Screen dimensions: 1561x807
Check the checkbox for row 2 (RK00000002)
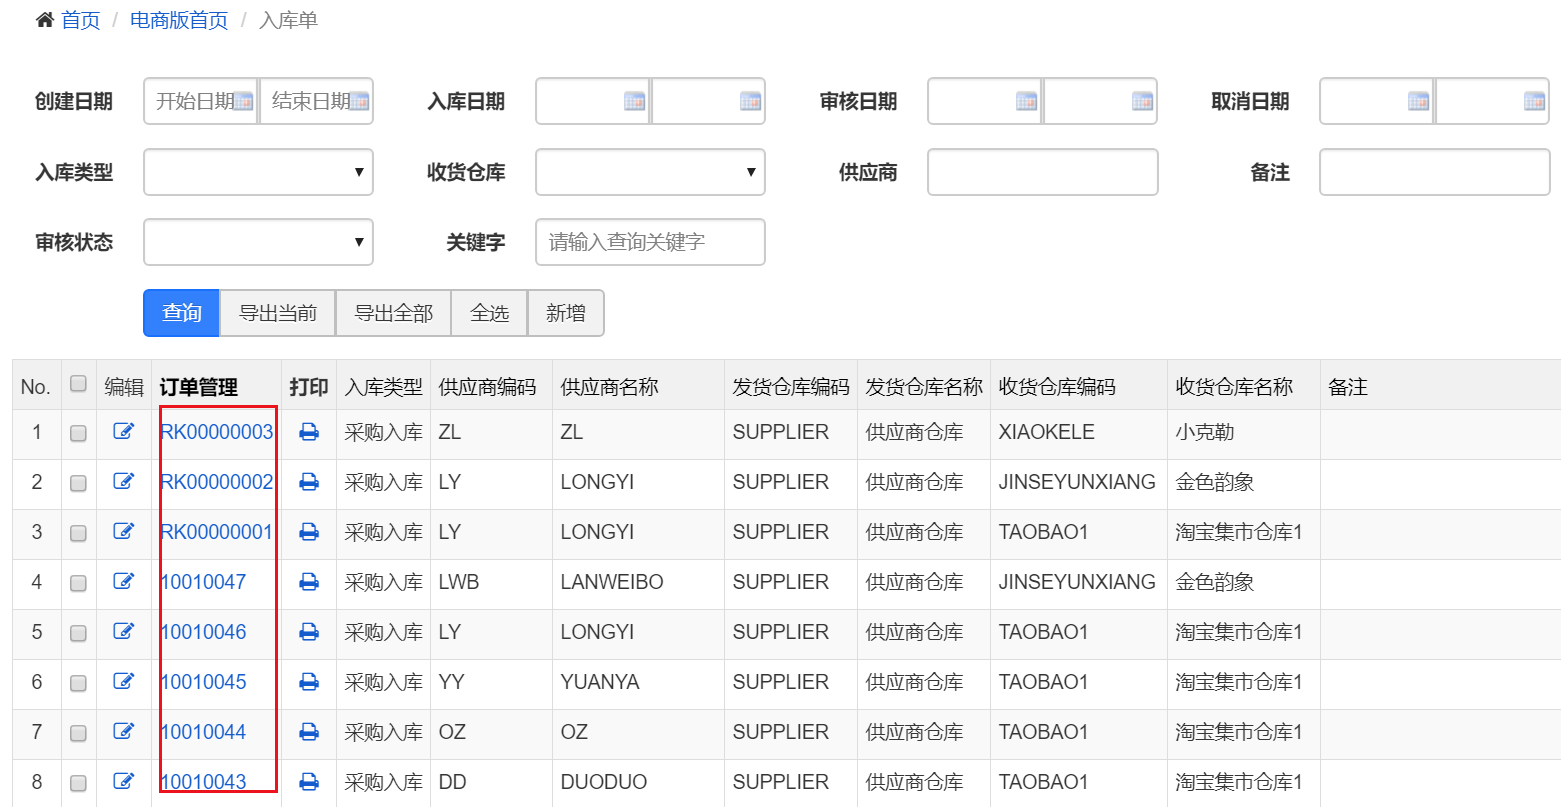click(x=78, y=482)
